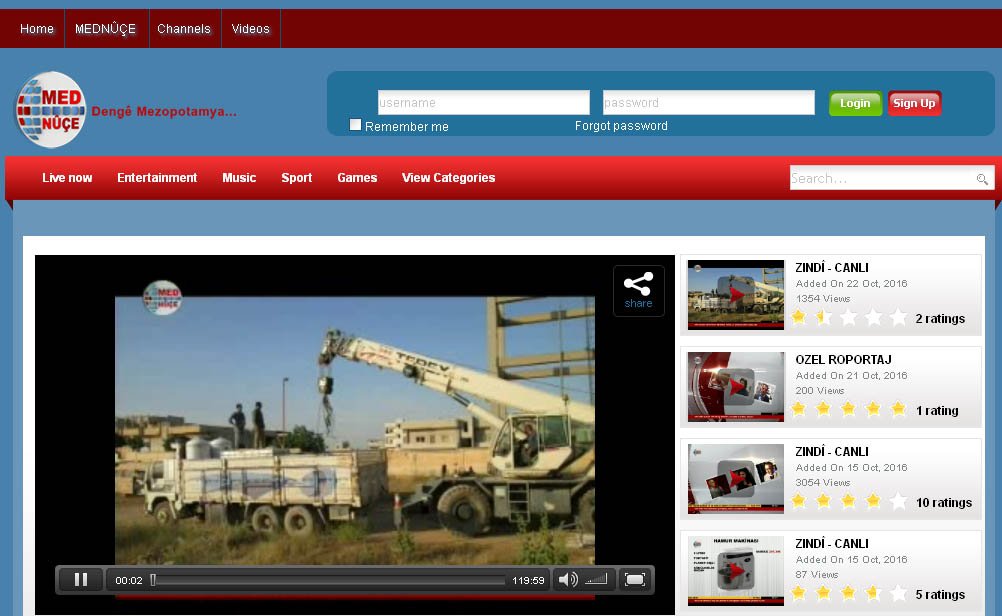Open the ZINDÎ - CANLI thumbnail from 22 Oct
1002x616 pixels.
point(736,295)
